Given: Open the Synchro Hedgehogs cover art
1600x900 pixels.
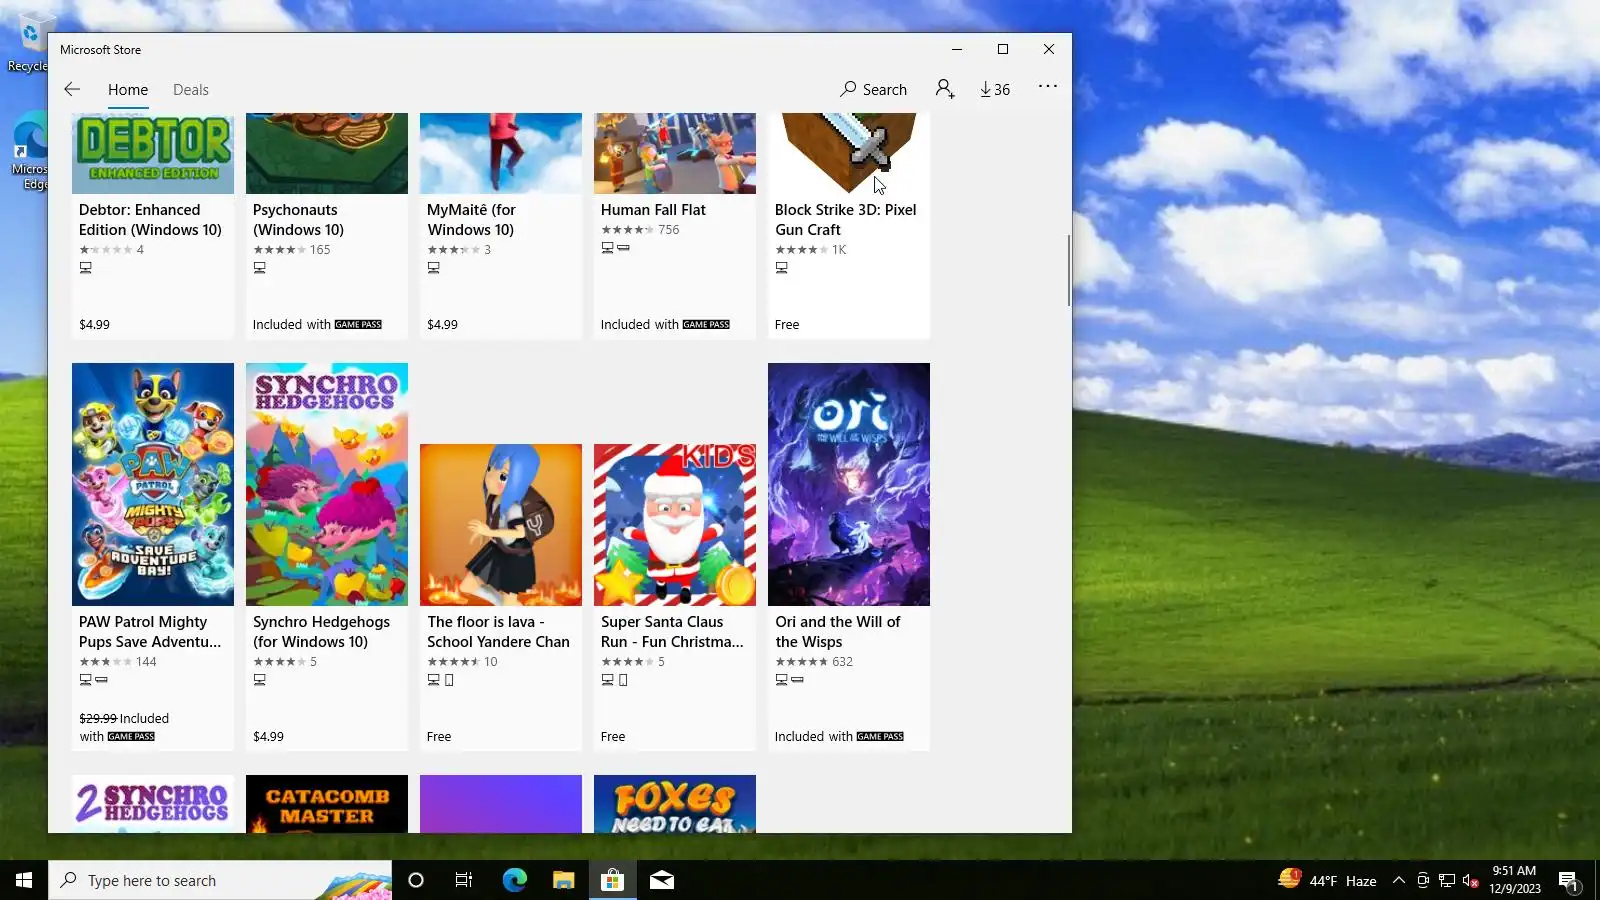Looking at the screenshot, I should tap(327, 484).
